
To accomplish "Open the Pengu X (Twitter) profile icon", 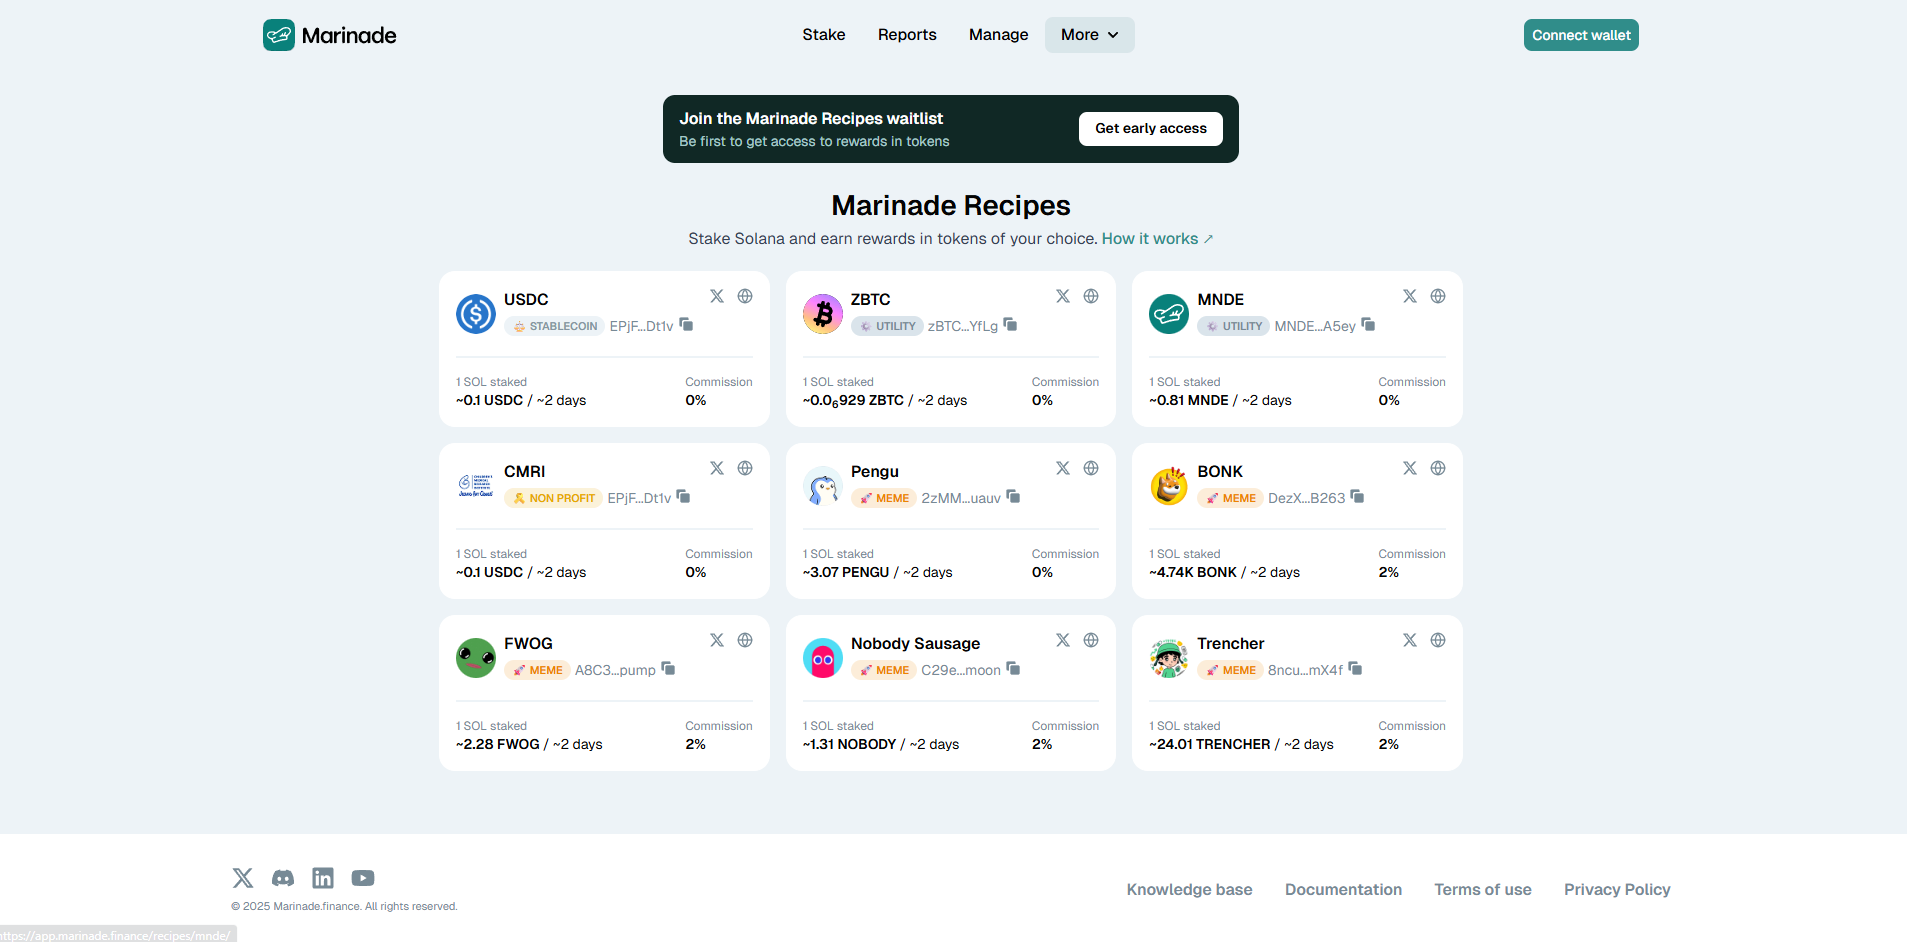I will (1063, 468).
